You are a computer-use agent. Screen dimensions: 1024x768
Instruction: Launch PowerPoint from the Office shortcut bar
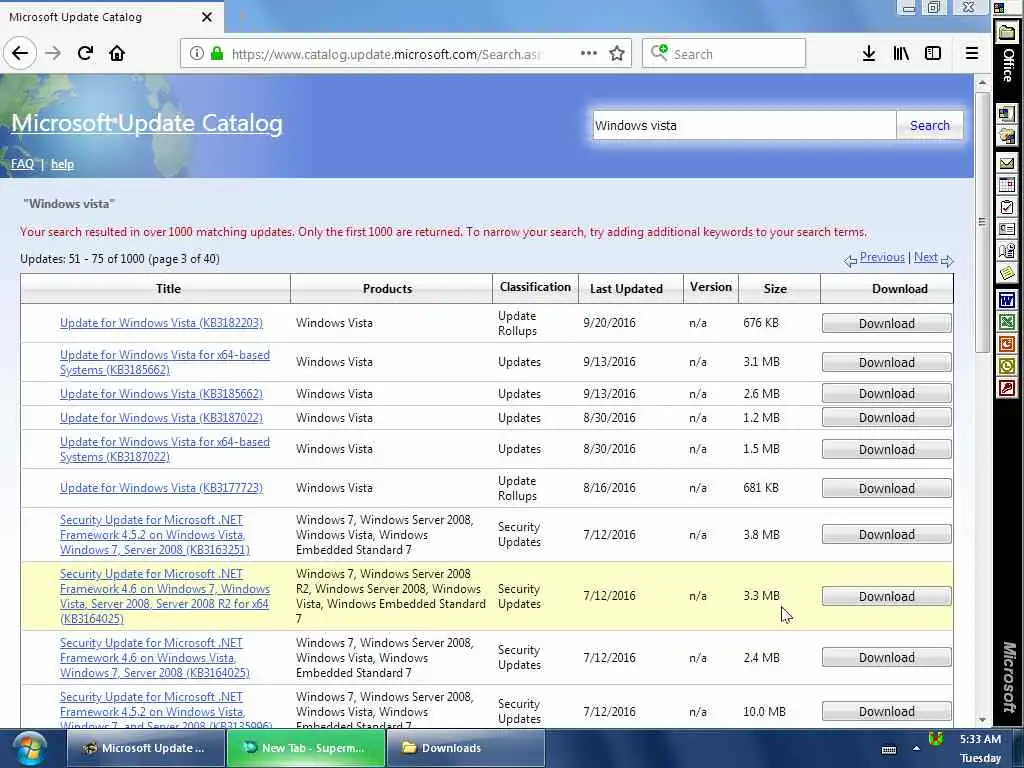[1006, 344]
